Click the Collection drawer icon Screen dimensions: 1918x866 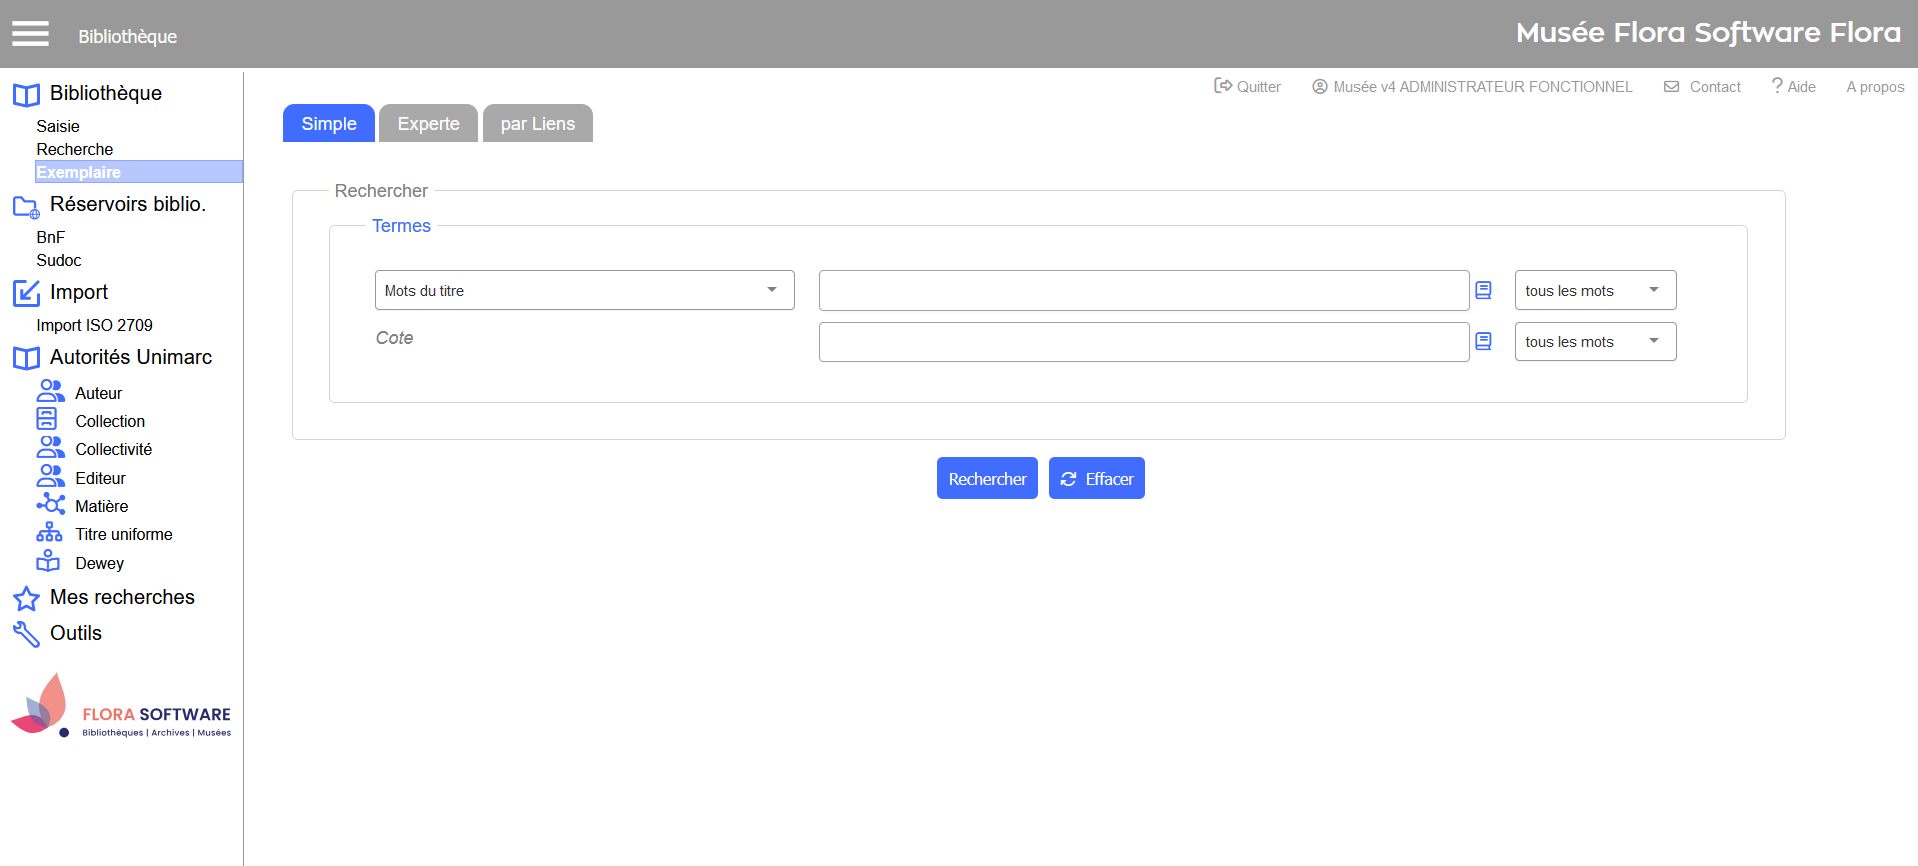click(x=47, y=418)
